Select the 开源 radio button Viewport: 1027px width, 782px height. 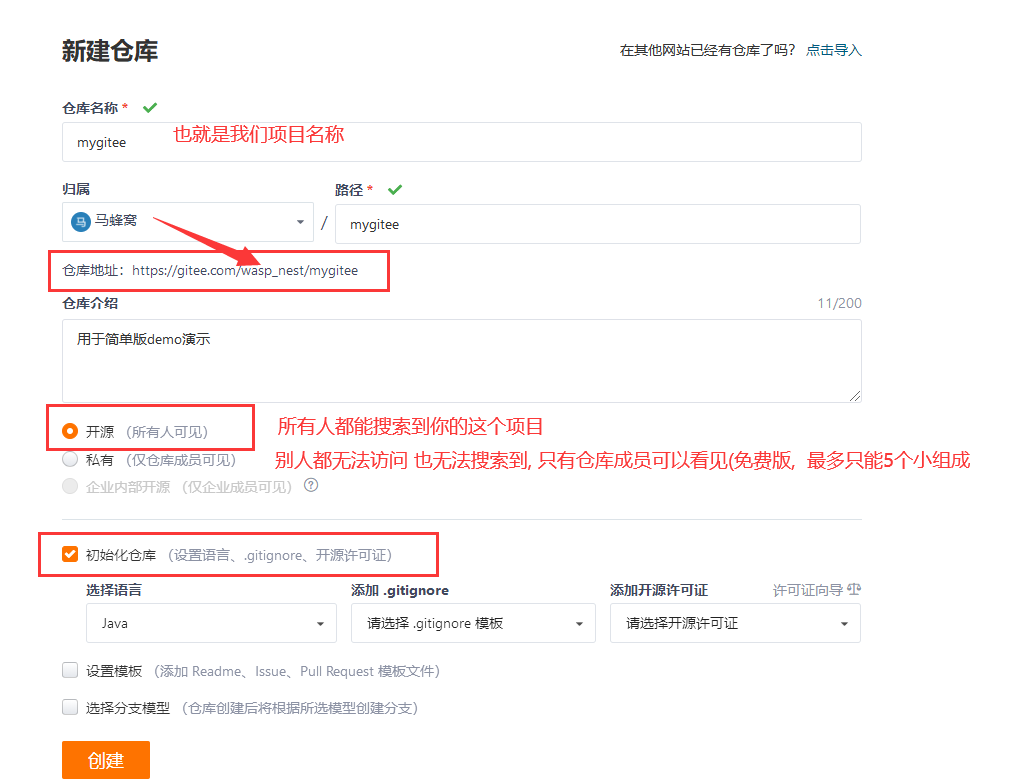pyautogui.click(x=70, y=432)
